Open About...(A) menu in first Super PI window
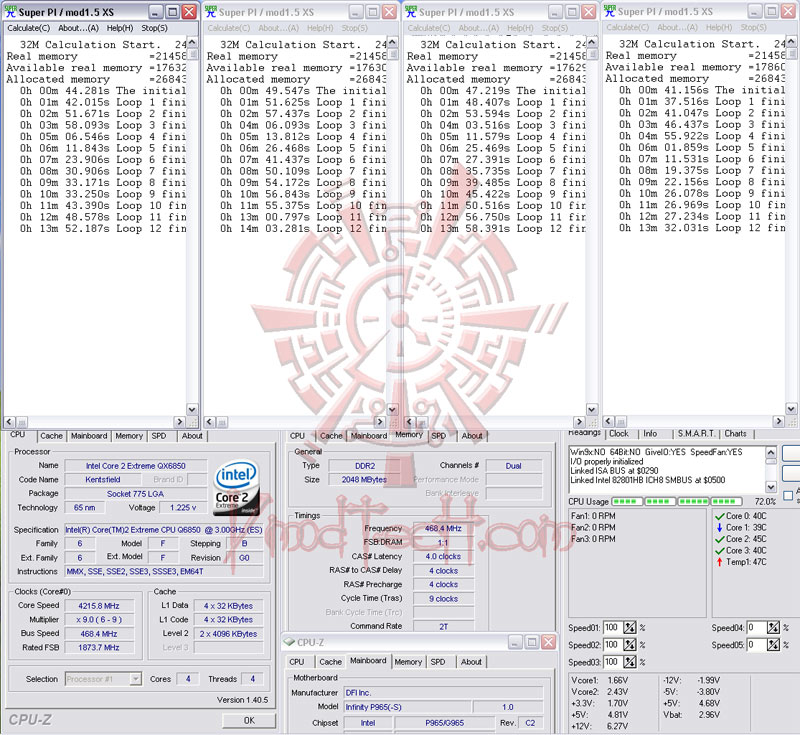 click(78, 28)
